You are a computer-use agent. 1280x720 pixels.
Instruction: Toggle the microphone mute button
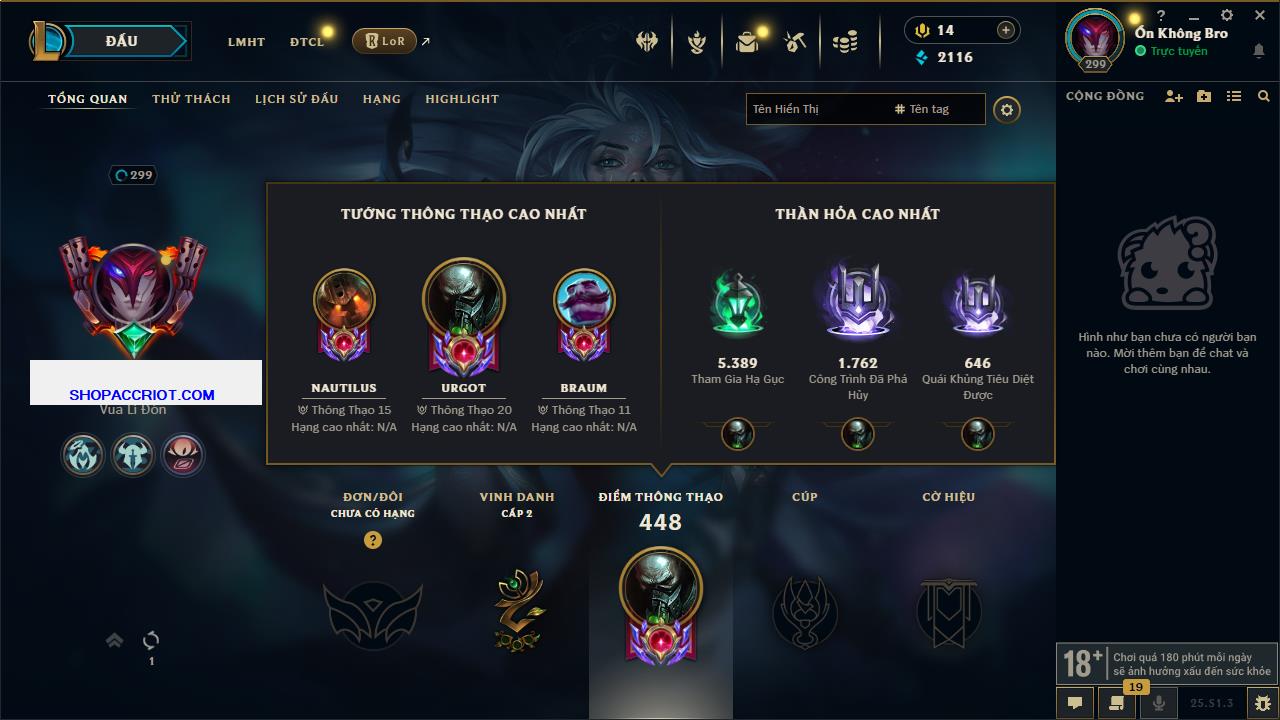tap(1159, 702)
